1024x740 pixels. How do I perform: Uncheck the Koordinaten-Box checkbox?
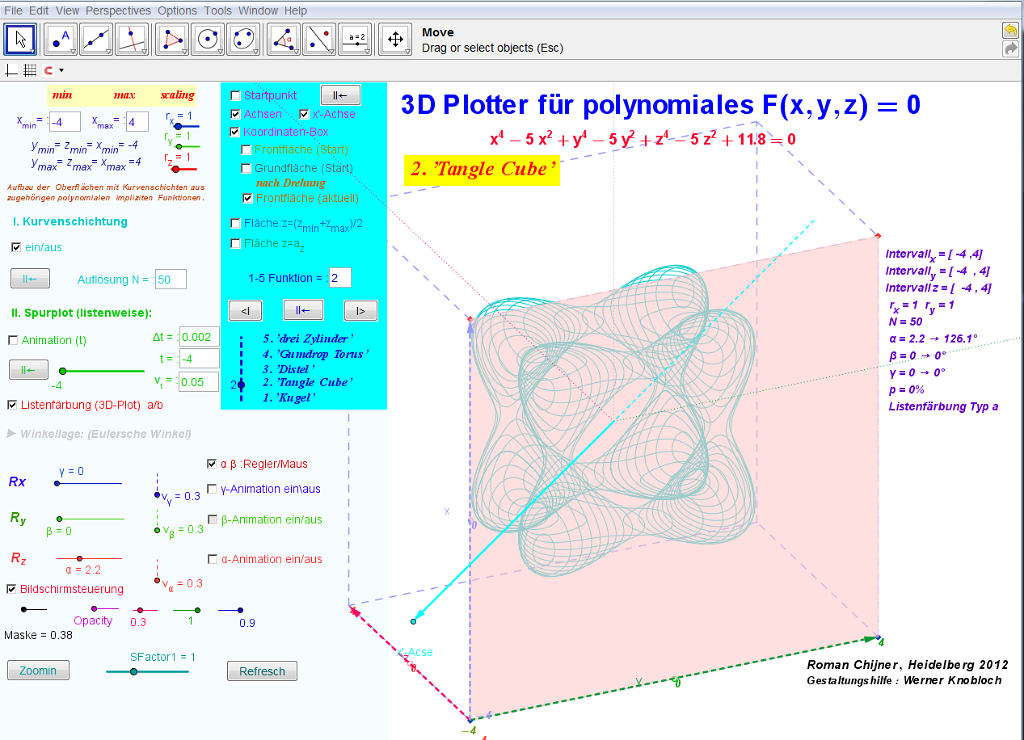coord(236,132)
